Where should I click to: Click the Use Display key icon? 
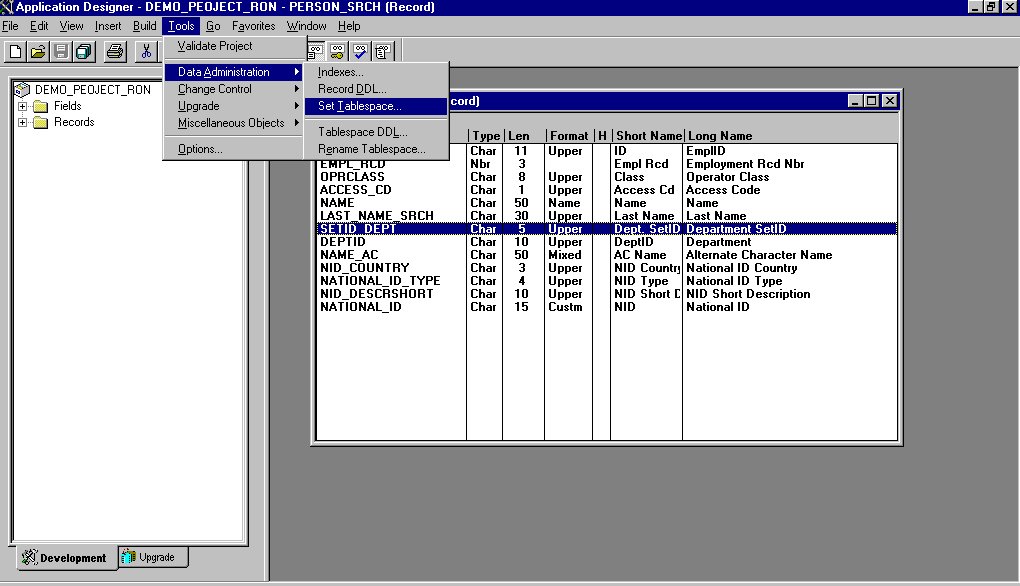337,51
